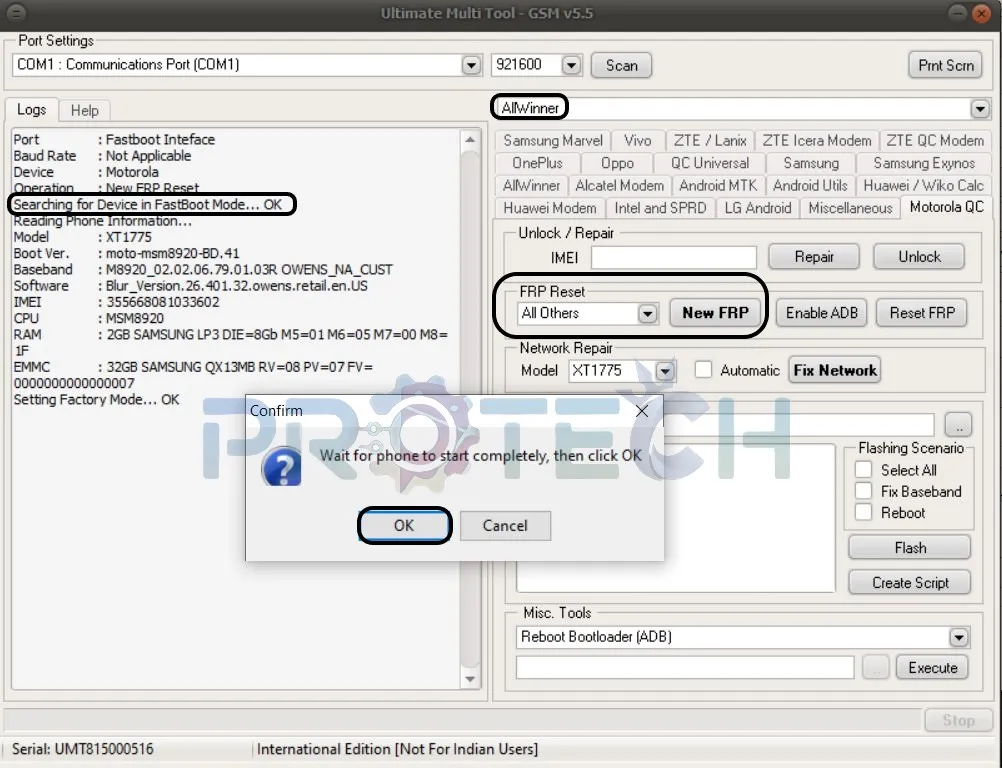Open the Android MTK tab
Screen dimensions: 1002x768
[x=718, y=185]
